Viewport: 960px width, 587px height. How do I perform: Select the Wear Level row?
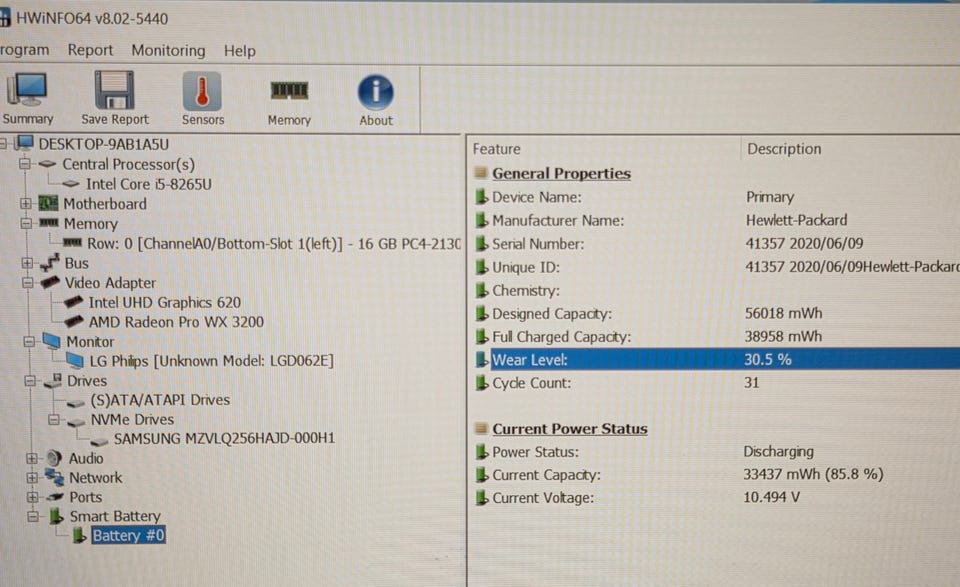717,359
